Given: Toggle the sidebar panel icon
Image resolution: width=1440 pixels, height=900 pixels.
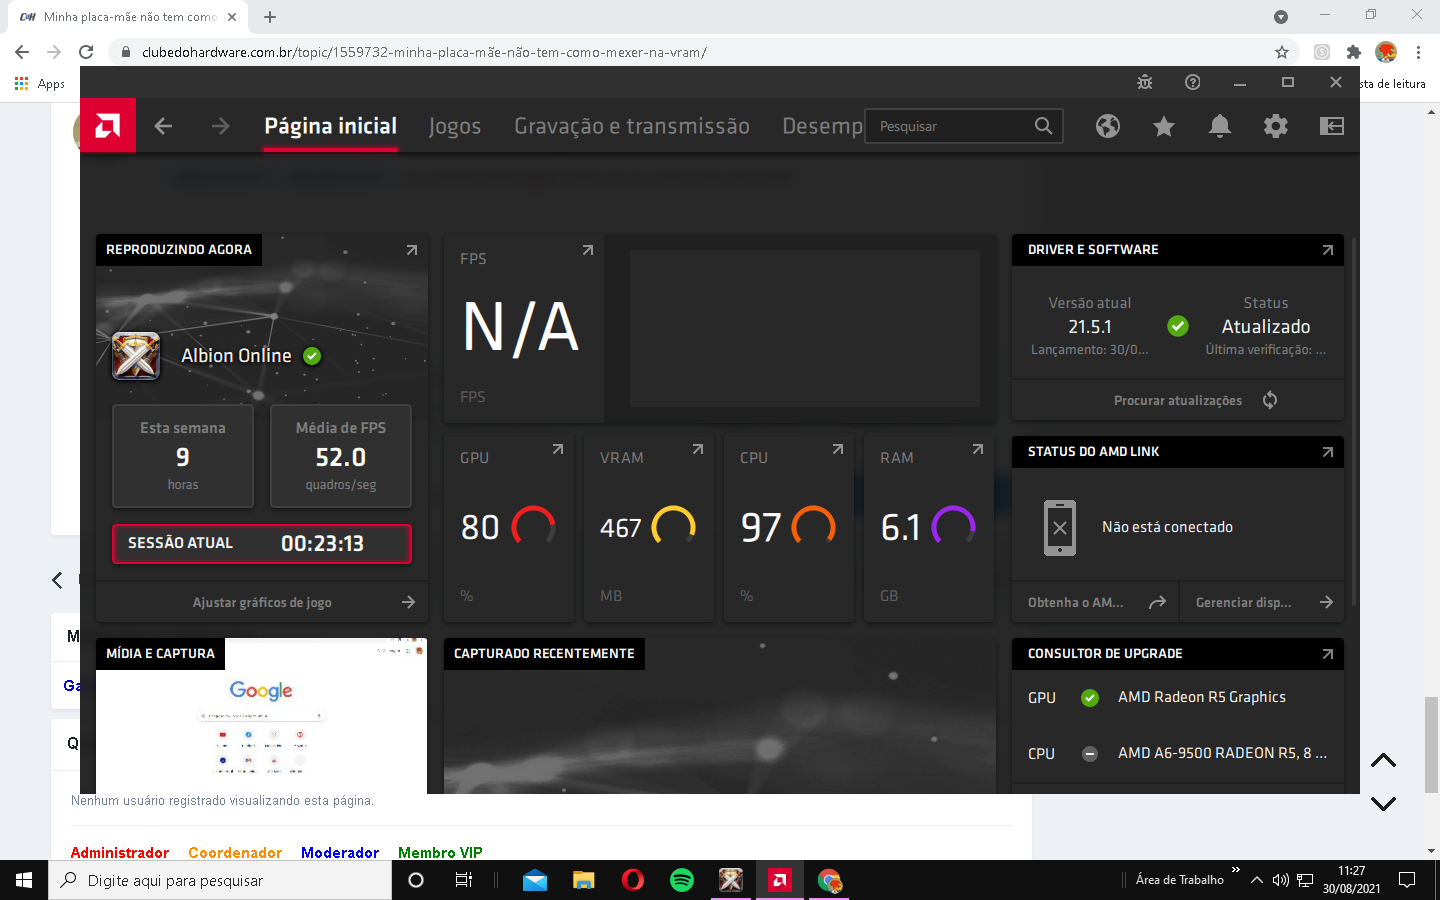Looking at the screenshot, I should point(1332,126).
